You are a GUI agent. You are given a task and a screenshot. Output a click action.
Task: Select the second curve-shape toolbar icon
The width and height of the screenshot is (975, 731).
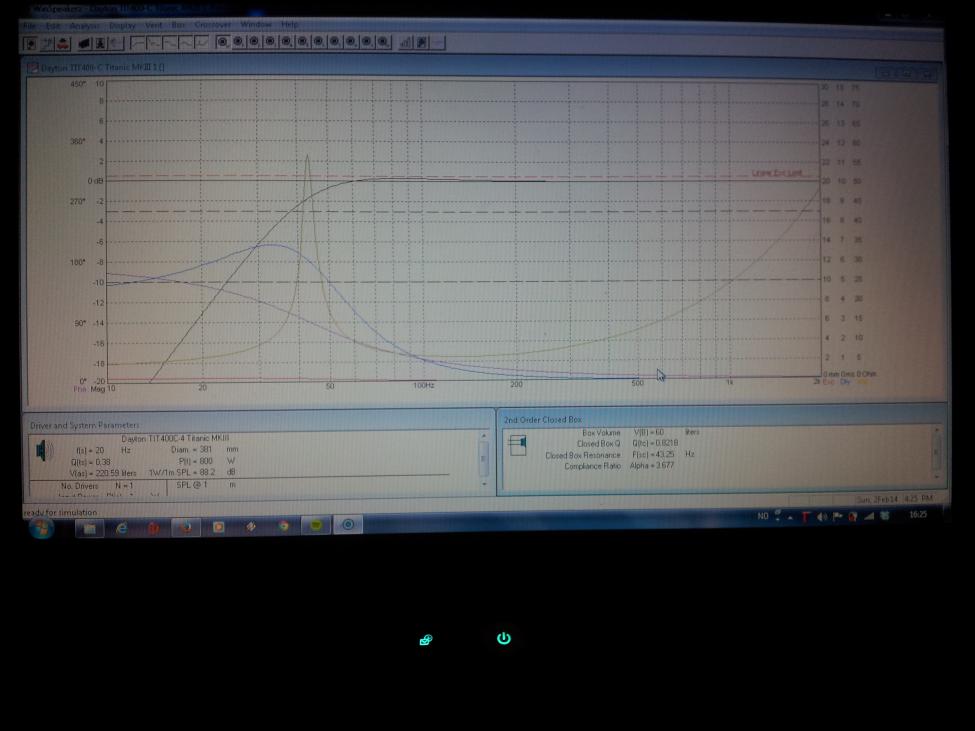[x=154, y=42]
